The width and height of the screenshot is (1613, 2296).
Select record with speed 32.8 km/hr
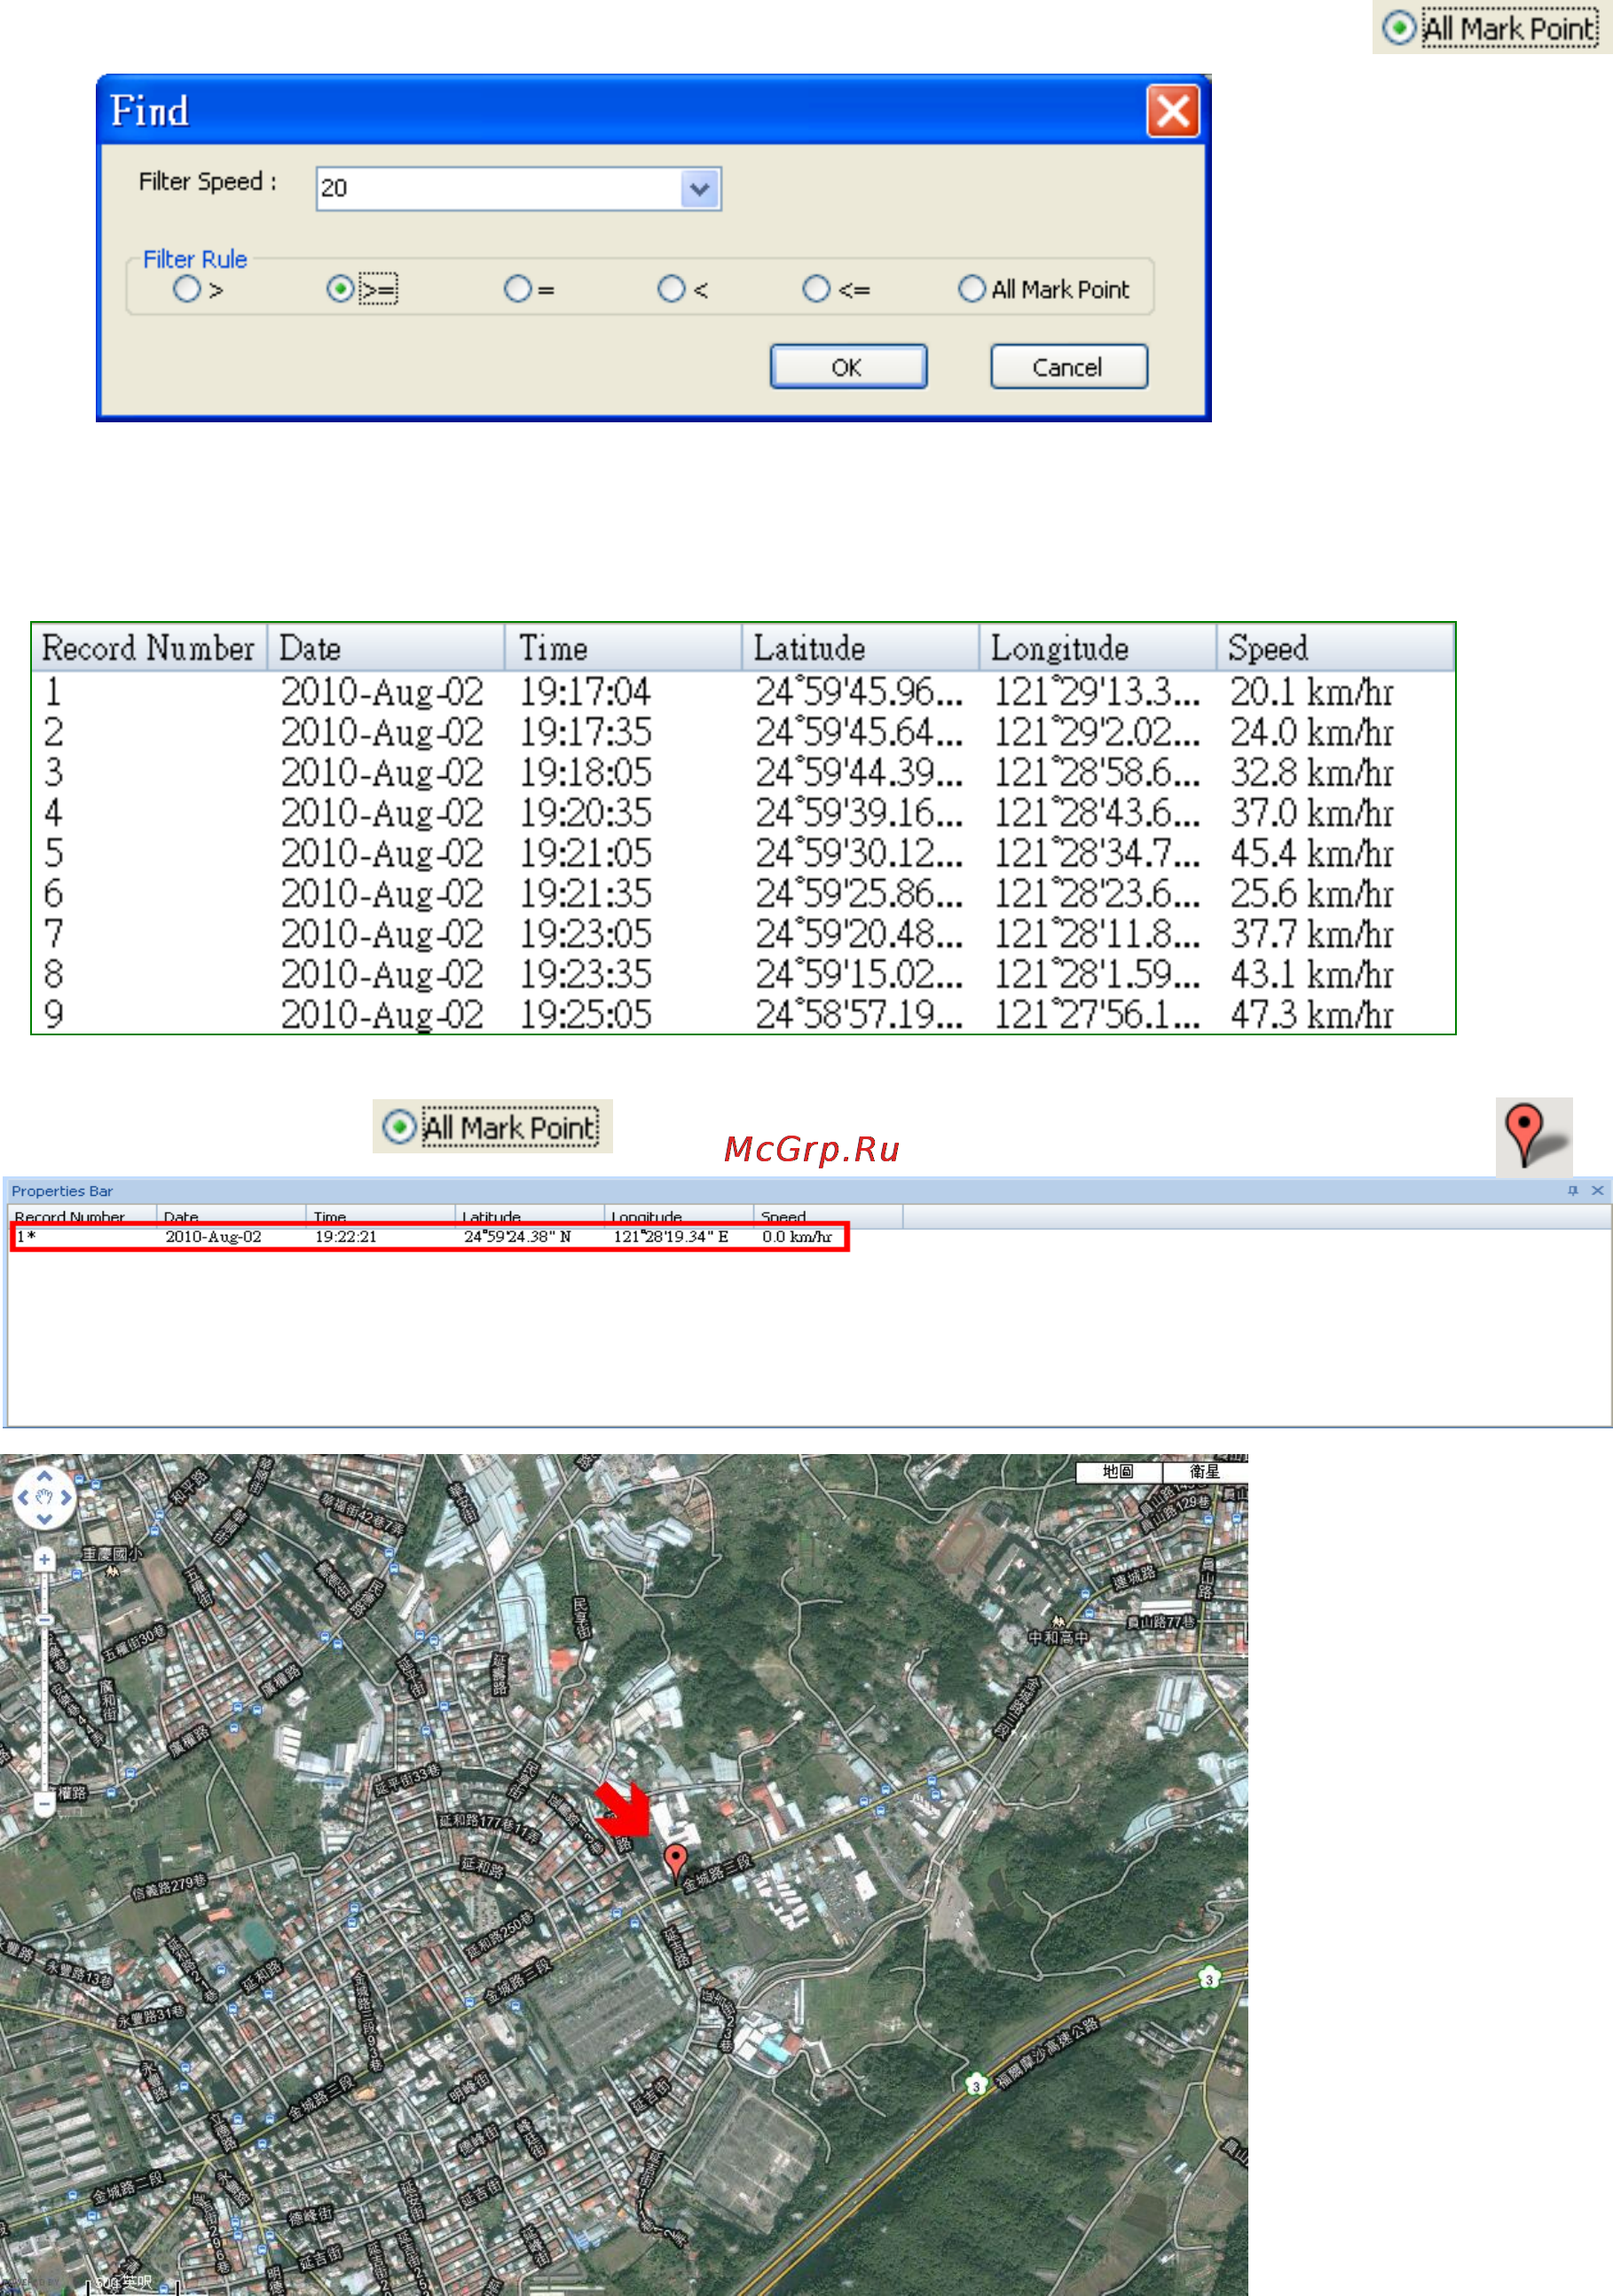(x=743, y=772)
